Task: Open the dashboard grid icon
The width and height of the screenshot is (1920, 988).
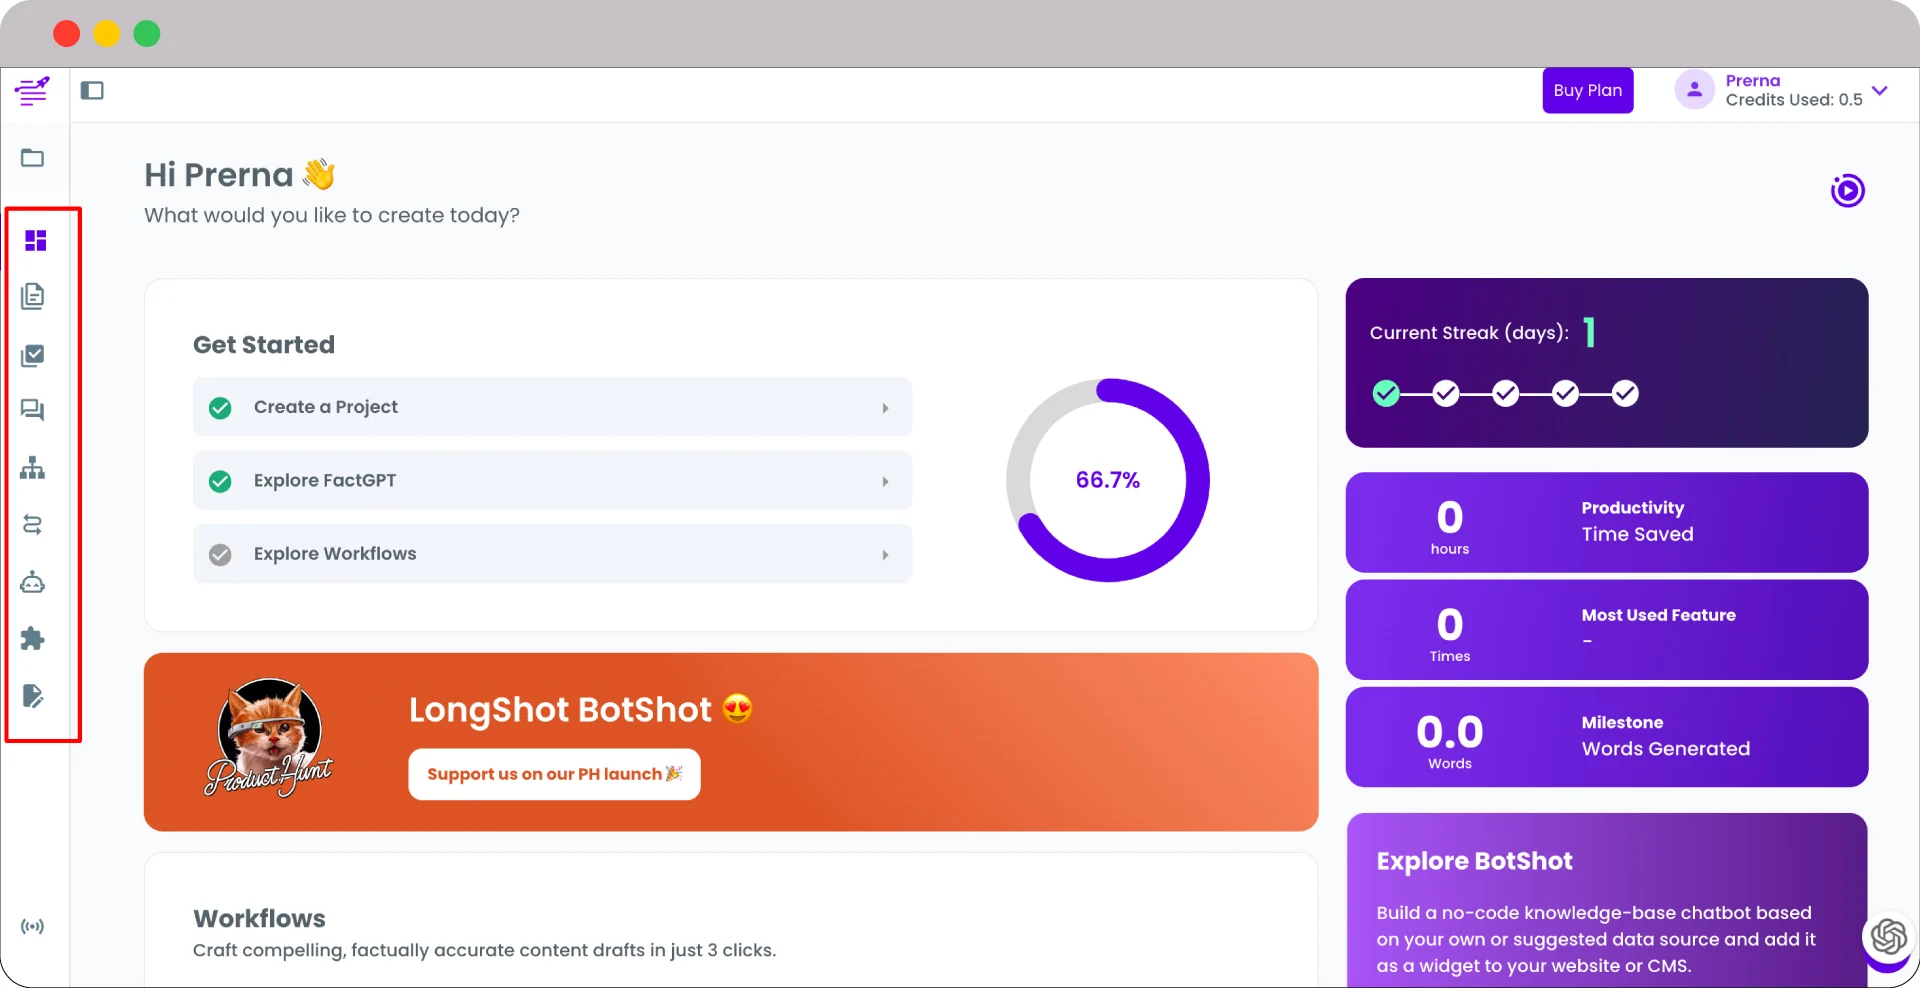Action: (36, 240)
